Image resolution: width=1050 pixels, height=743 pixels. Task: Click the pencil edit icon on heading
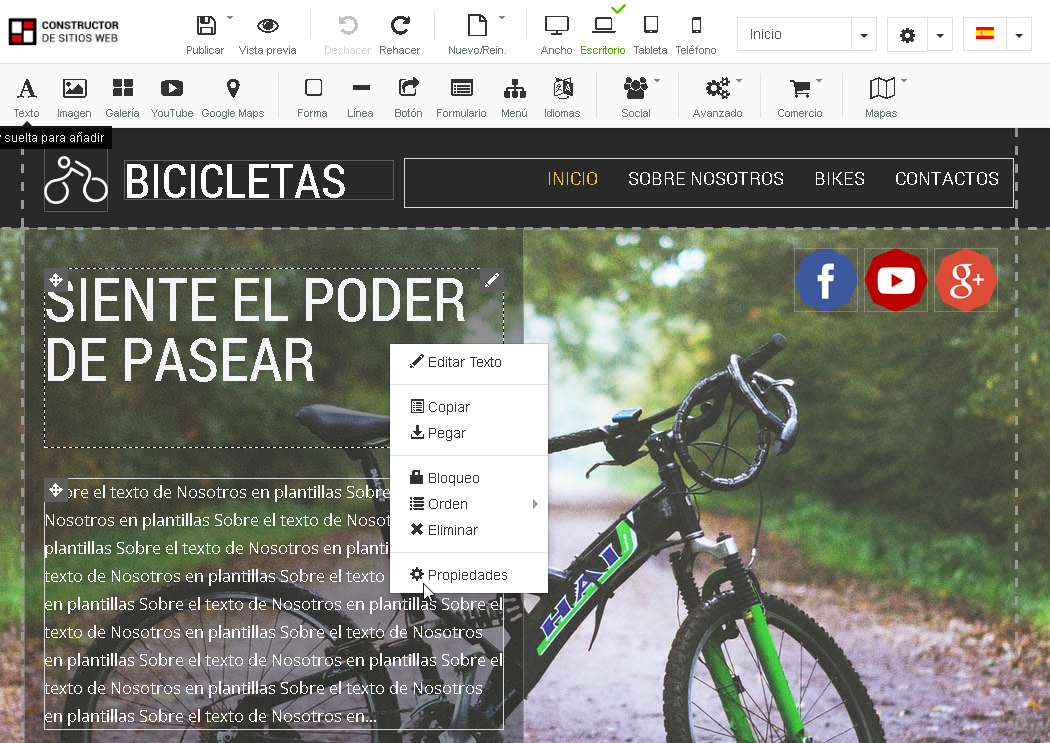pos(492,279)
